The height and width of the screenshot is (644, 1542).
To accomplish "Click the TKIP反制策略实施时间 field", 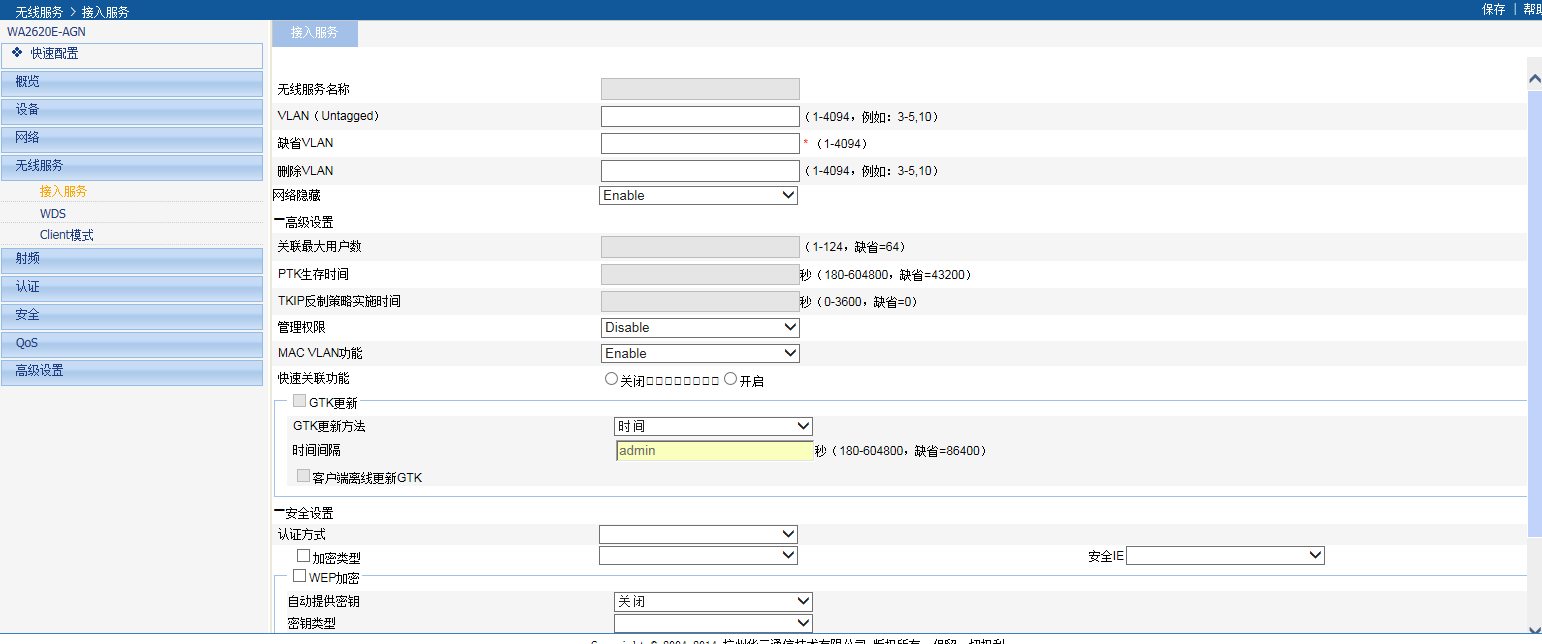I will [x=700, y=301].
